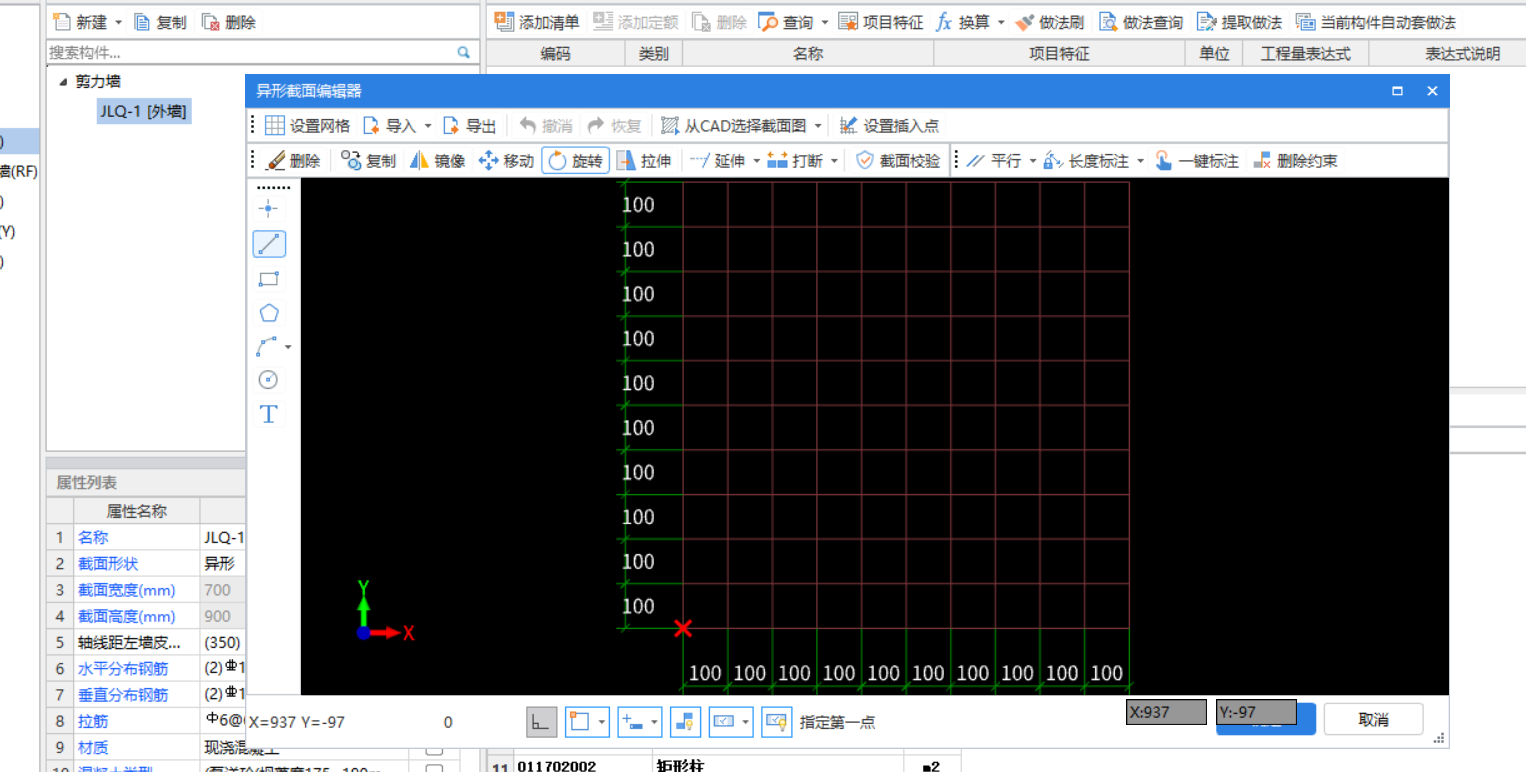Click 长度标注 length dimension tool

click(x=1086, y=160)
